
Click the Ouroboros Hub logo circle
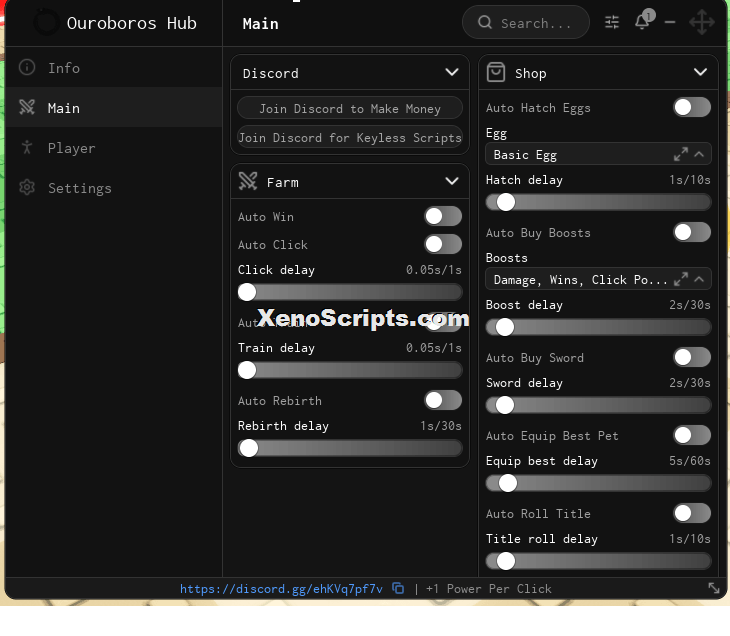click(47, 22)
